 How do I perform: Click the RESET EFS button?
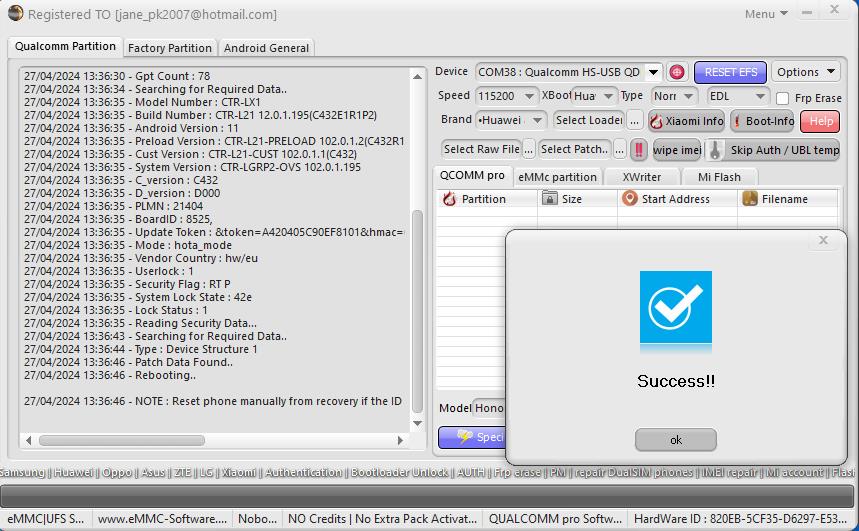point(731,72)
